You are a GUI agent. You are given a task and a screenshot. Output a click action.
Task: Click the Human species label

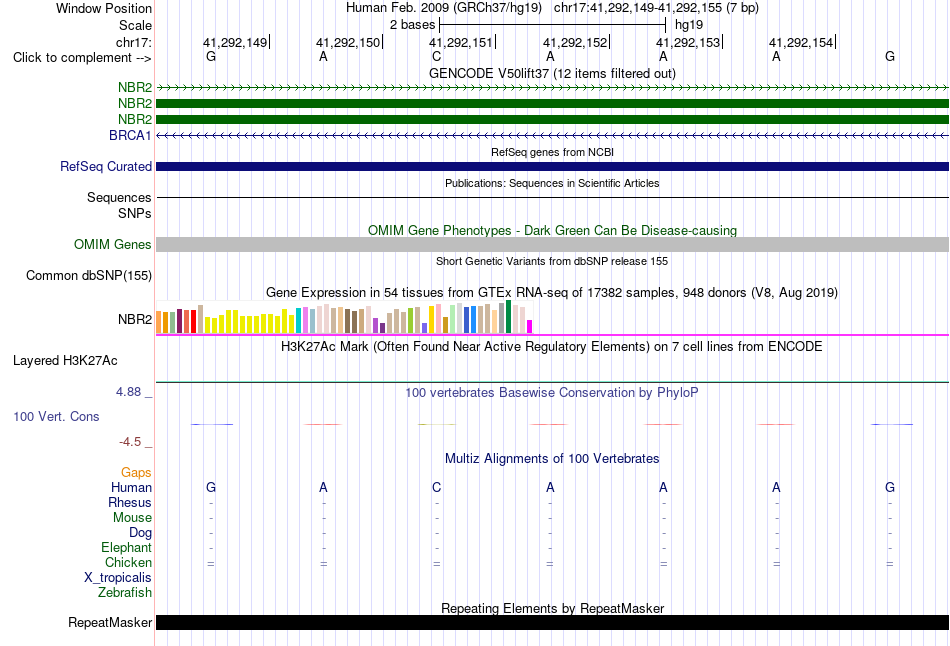131,487
